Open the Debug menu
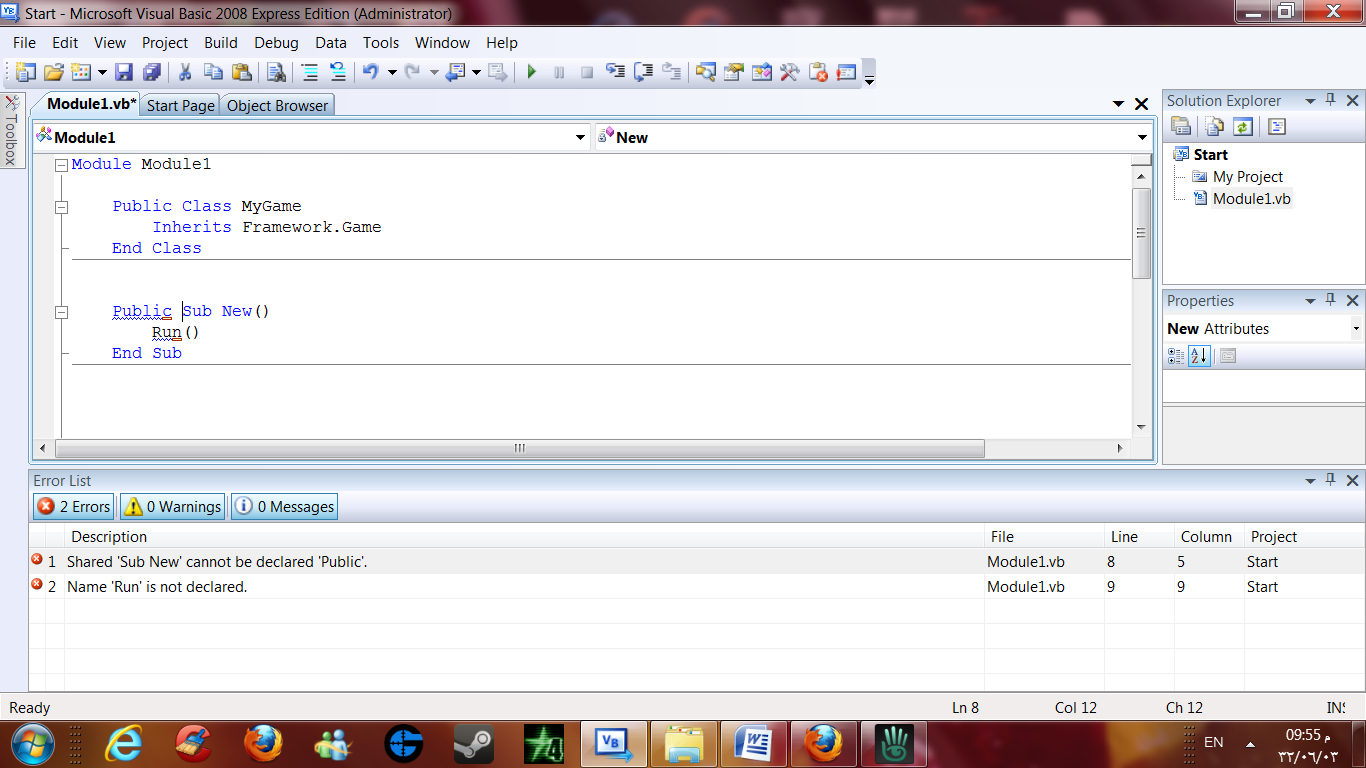Screen dimensions: 1366x768 tap(276, 42)
